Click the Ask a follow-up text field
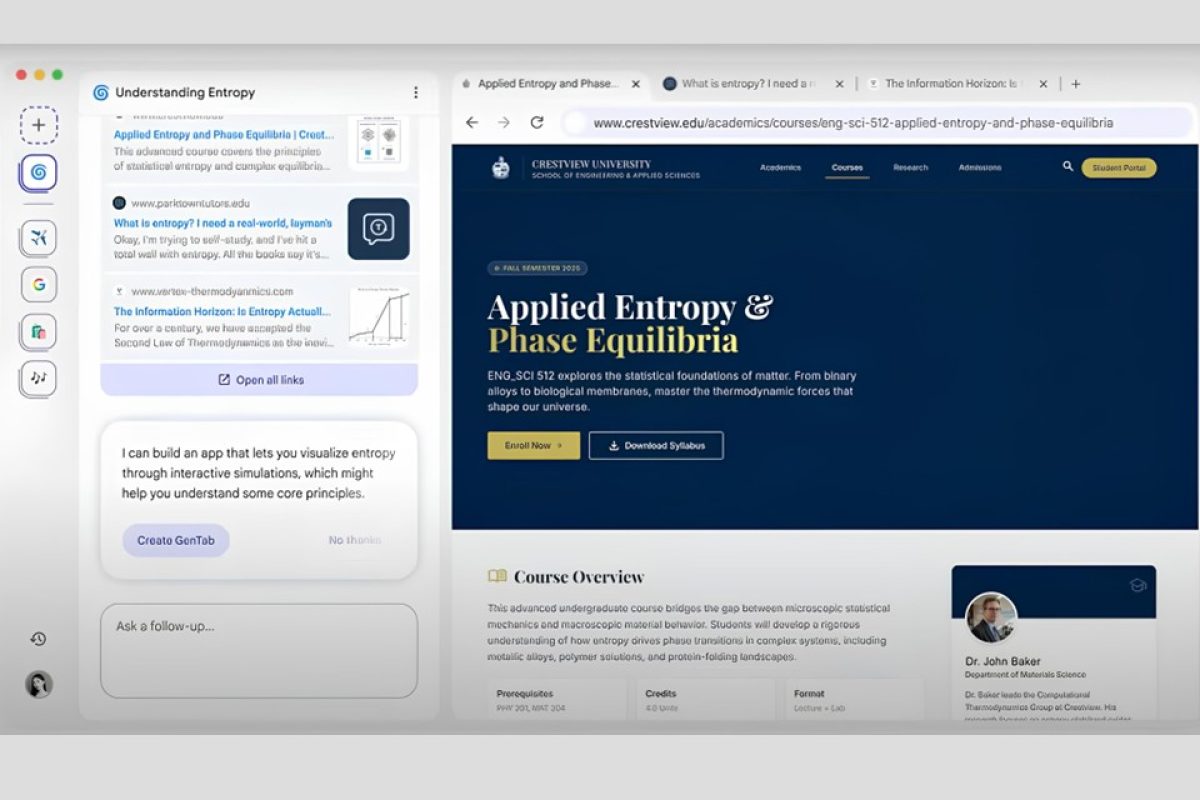Screen dimensions: 1200x800 pos(259,650)
